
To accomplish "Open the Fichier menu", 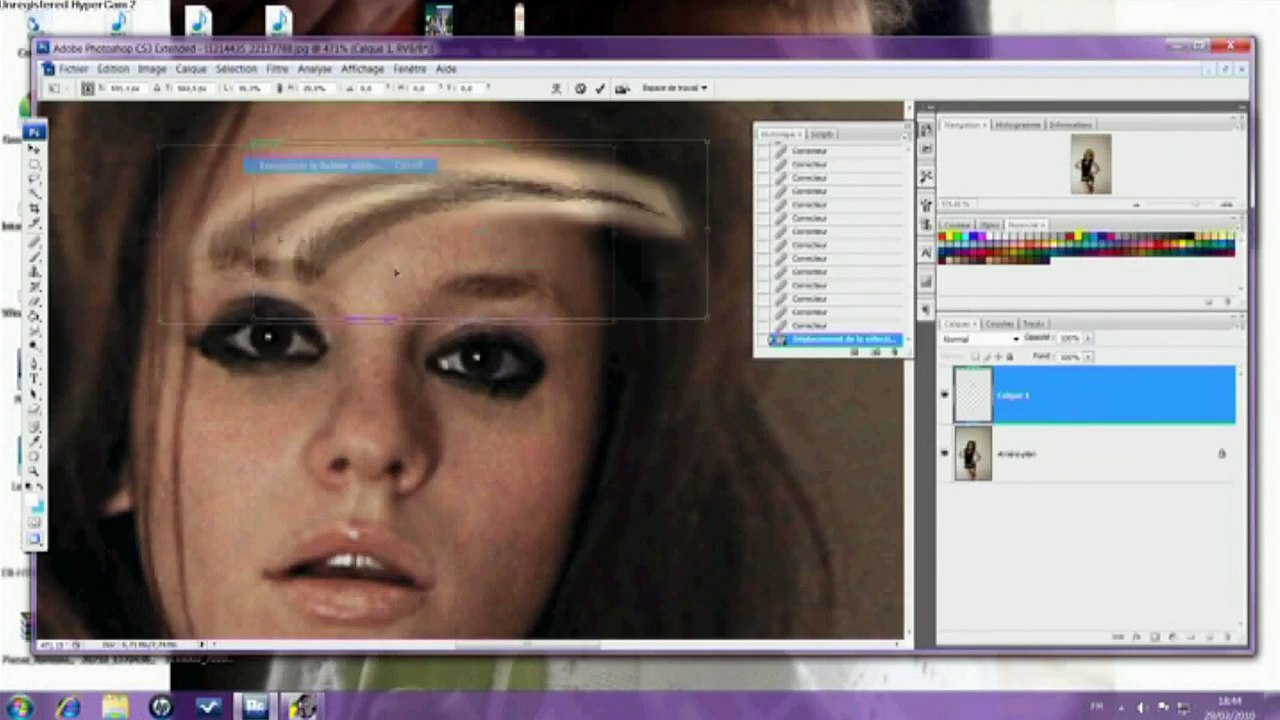I will tap(73, 69).
